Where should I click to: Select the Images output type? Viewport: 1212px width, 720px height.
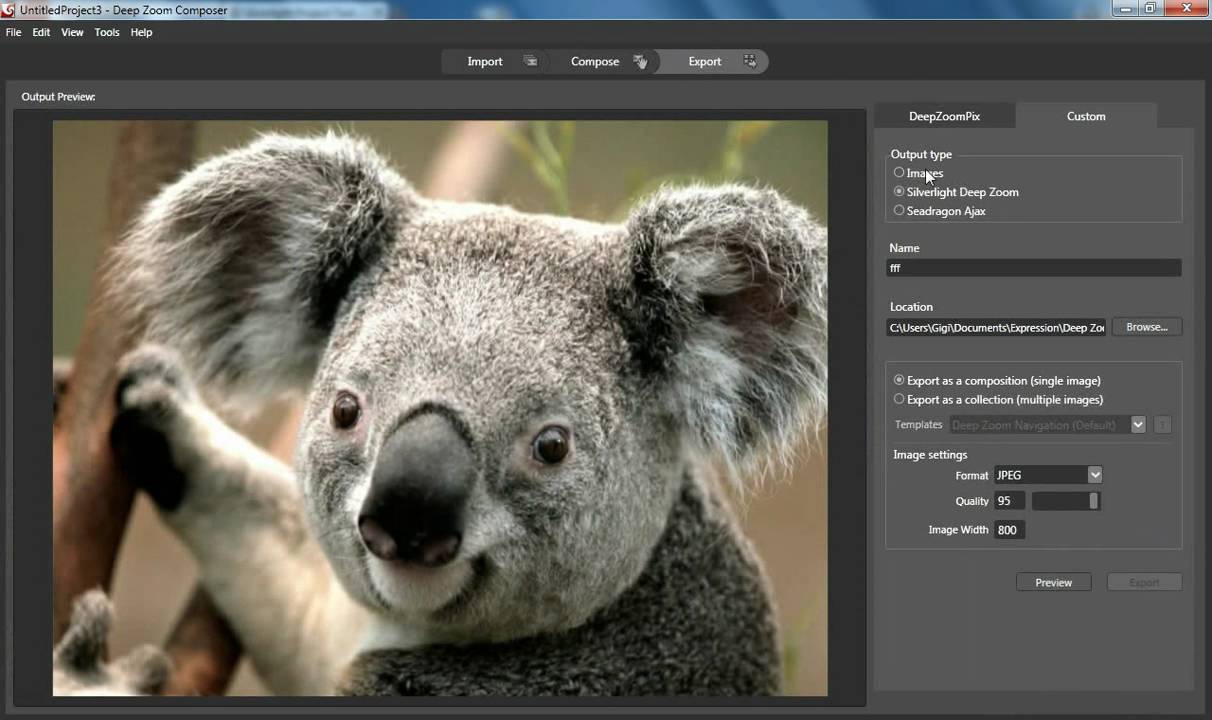point(899,173)
